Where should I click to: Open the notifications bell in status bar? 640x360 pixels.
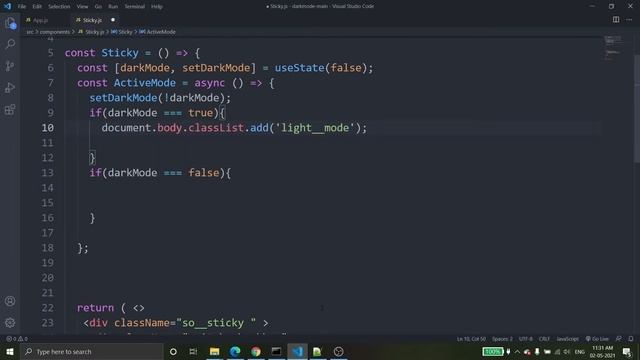pos(631,339)
